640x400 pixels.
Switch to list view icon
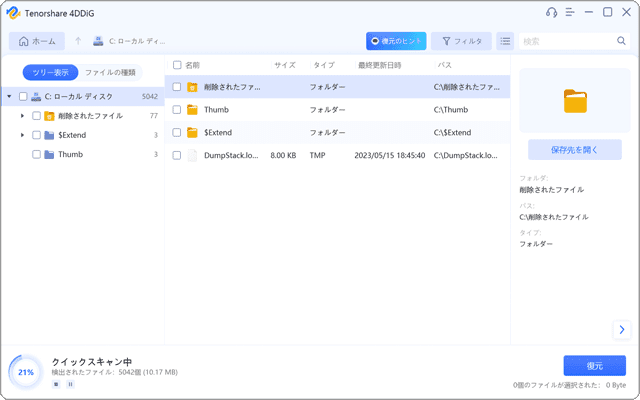505,41
